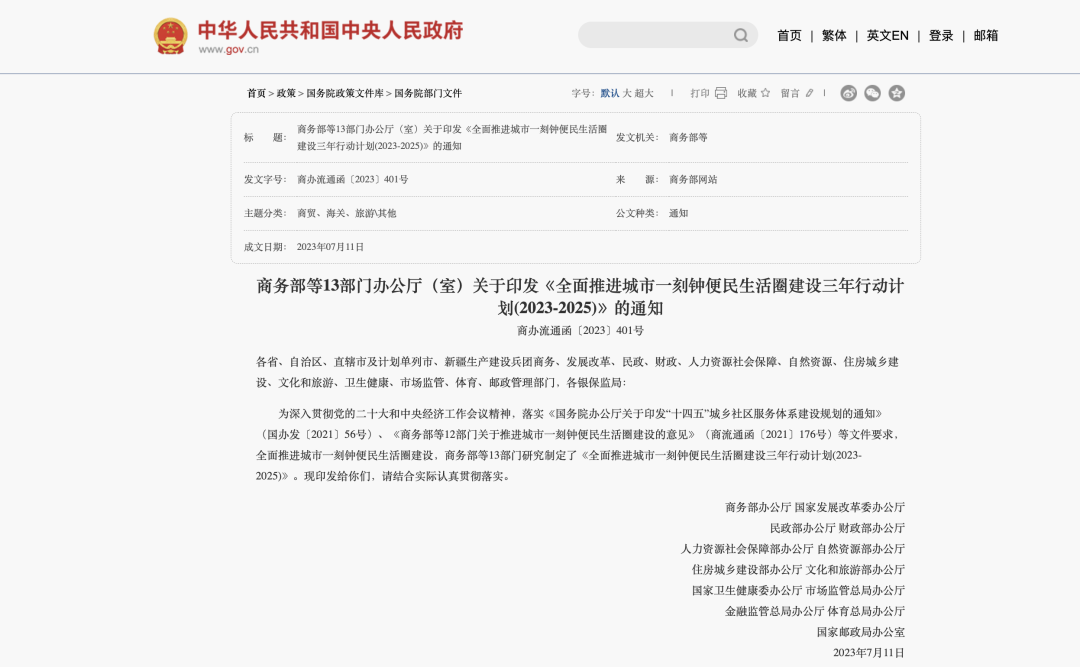Open 国务院部门文件 breadcrumb link
Screen dimensions: 1080x667
[x=428, y=93]
